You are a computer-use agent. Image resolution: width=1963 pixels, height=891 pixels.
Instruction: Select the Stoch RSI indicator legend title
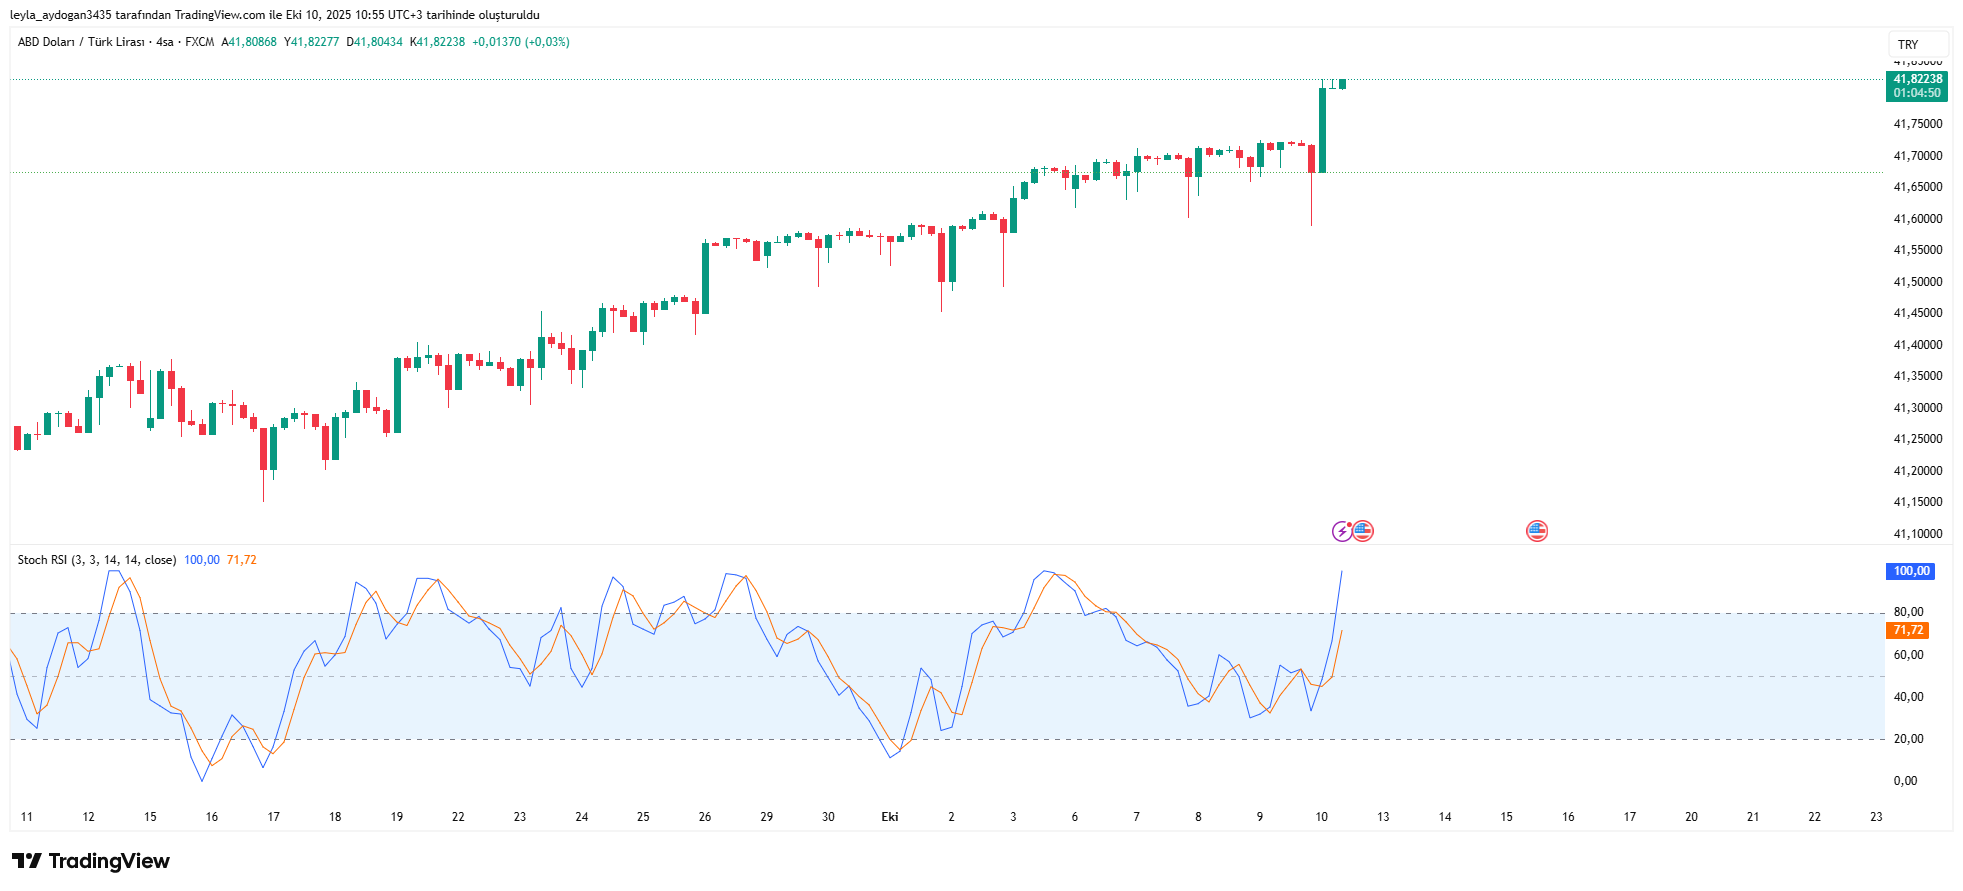click(96, 560)
